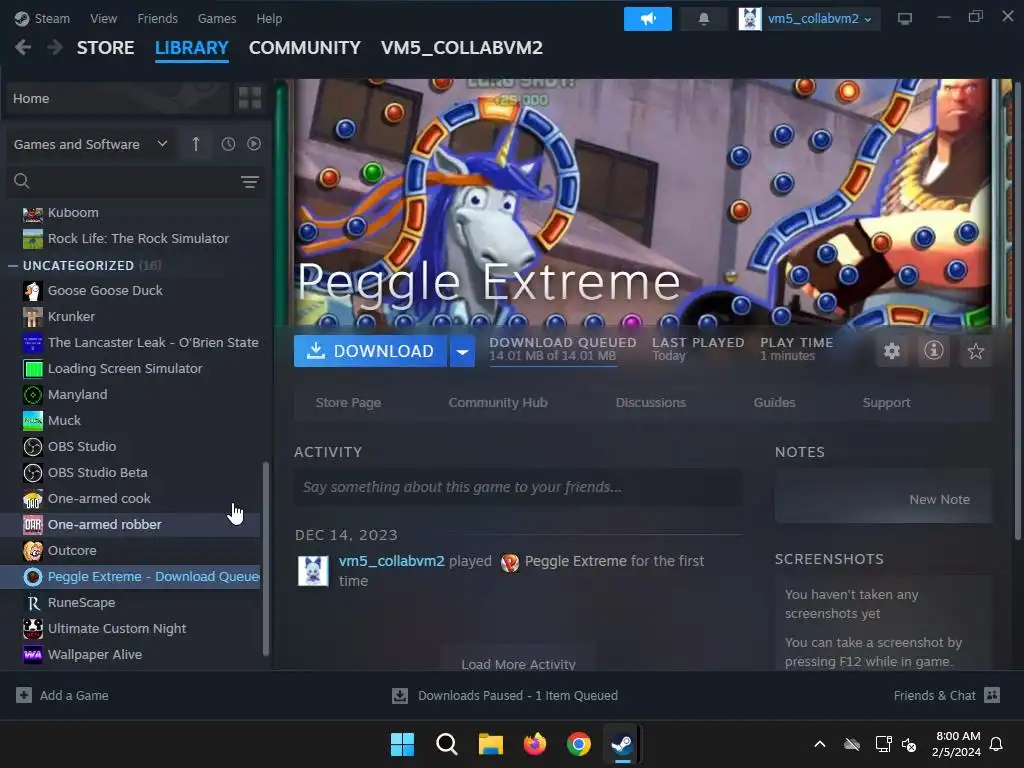Open the advanced filter options icon

tap(249, 182)
